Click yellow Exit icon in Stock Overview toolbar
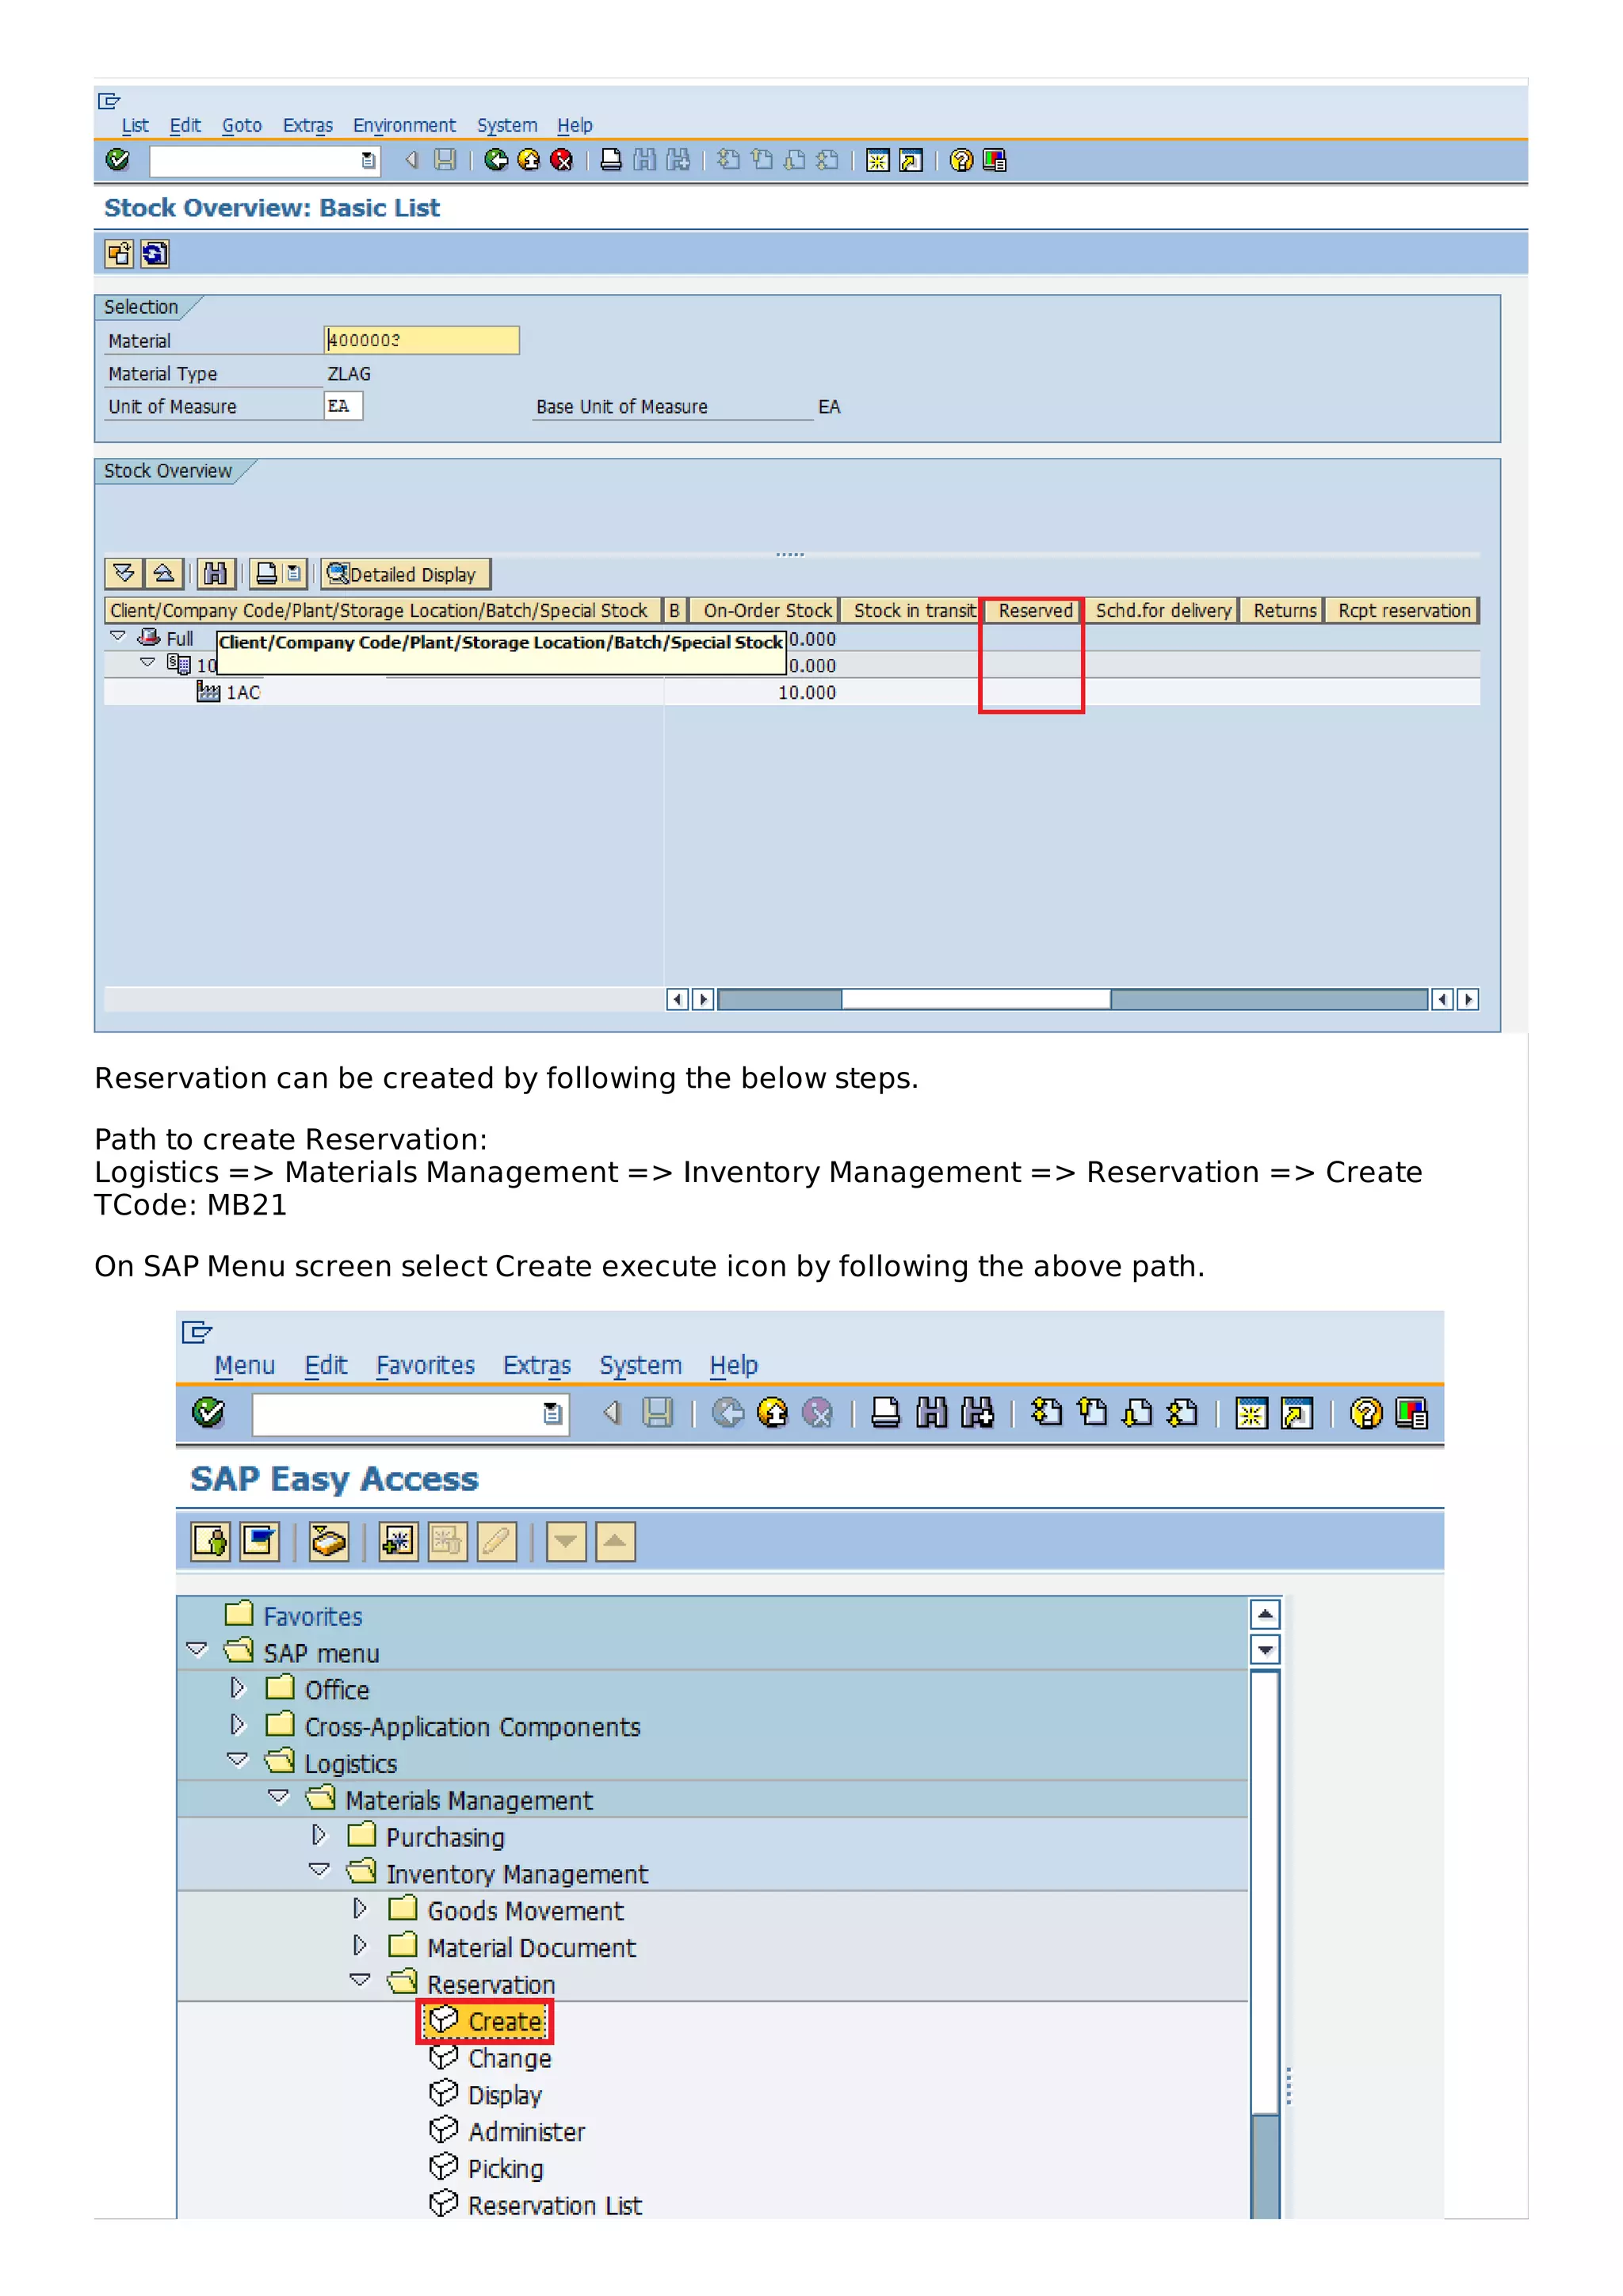The image size is (1623, 2296). (529, 160)
